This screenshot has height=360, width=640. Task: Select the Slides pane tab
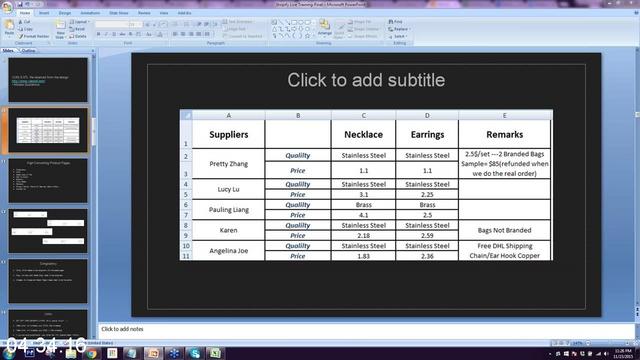pyautogui.click(x=9, y=51)
